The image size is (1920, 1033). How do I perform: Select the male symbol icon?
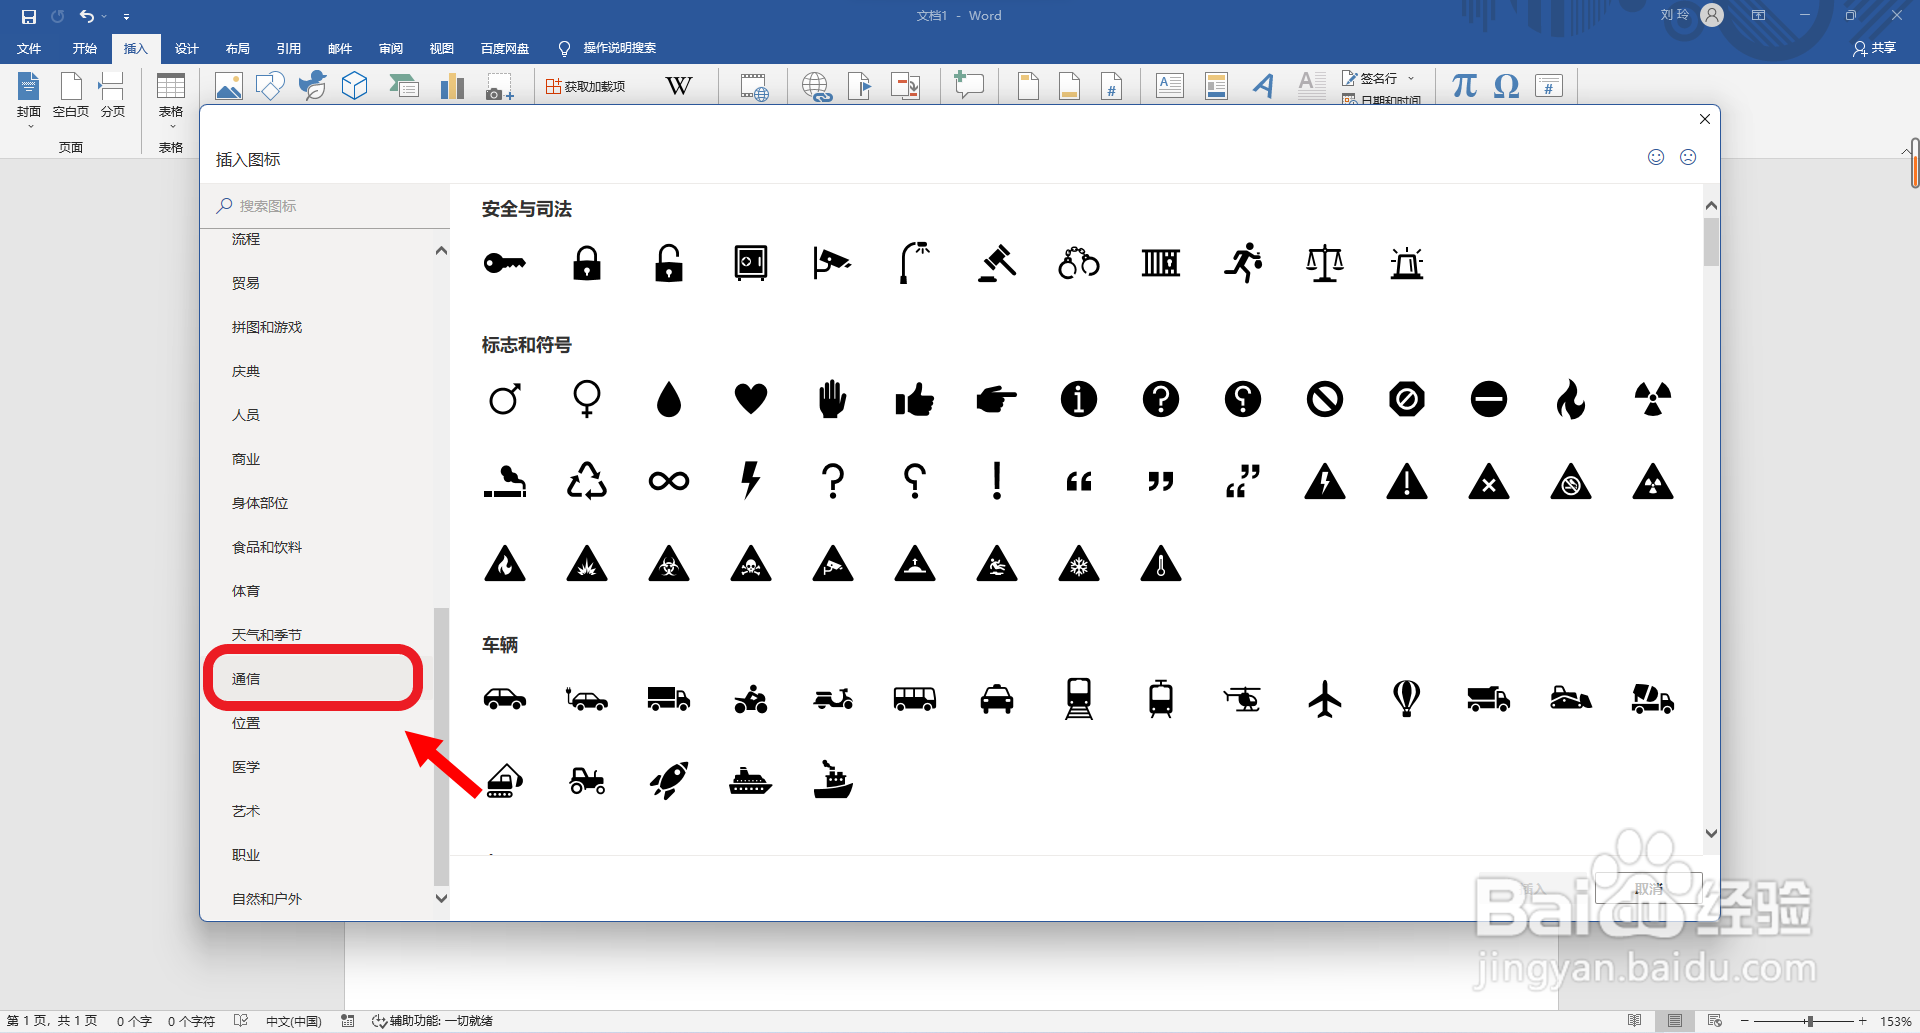[x=505, y=399]
